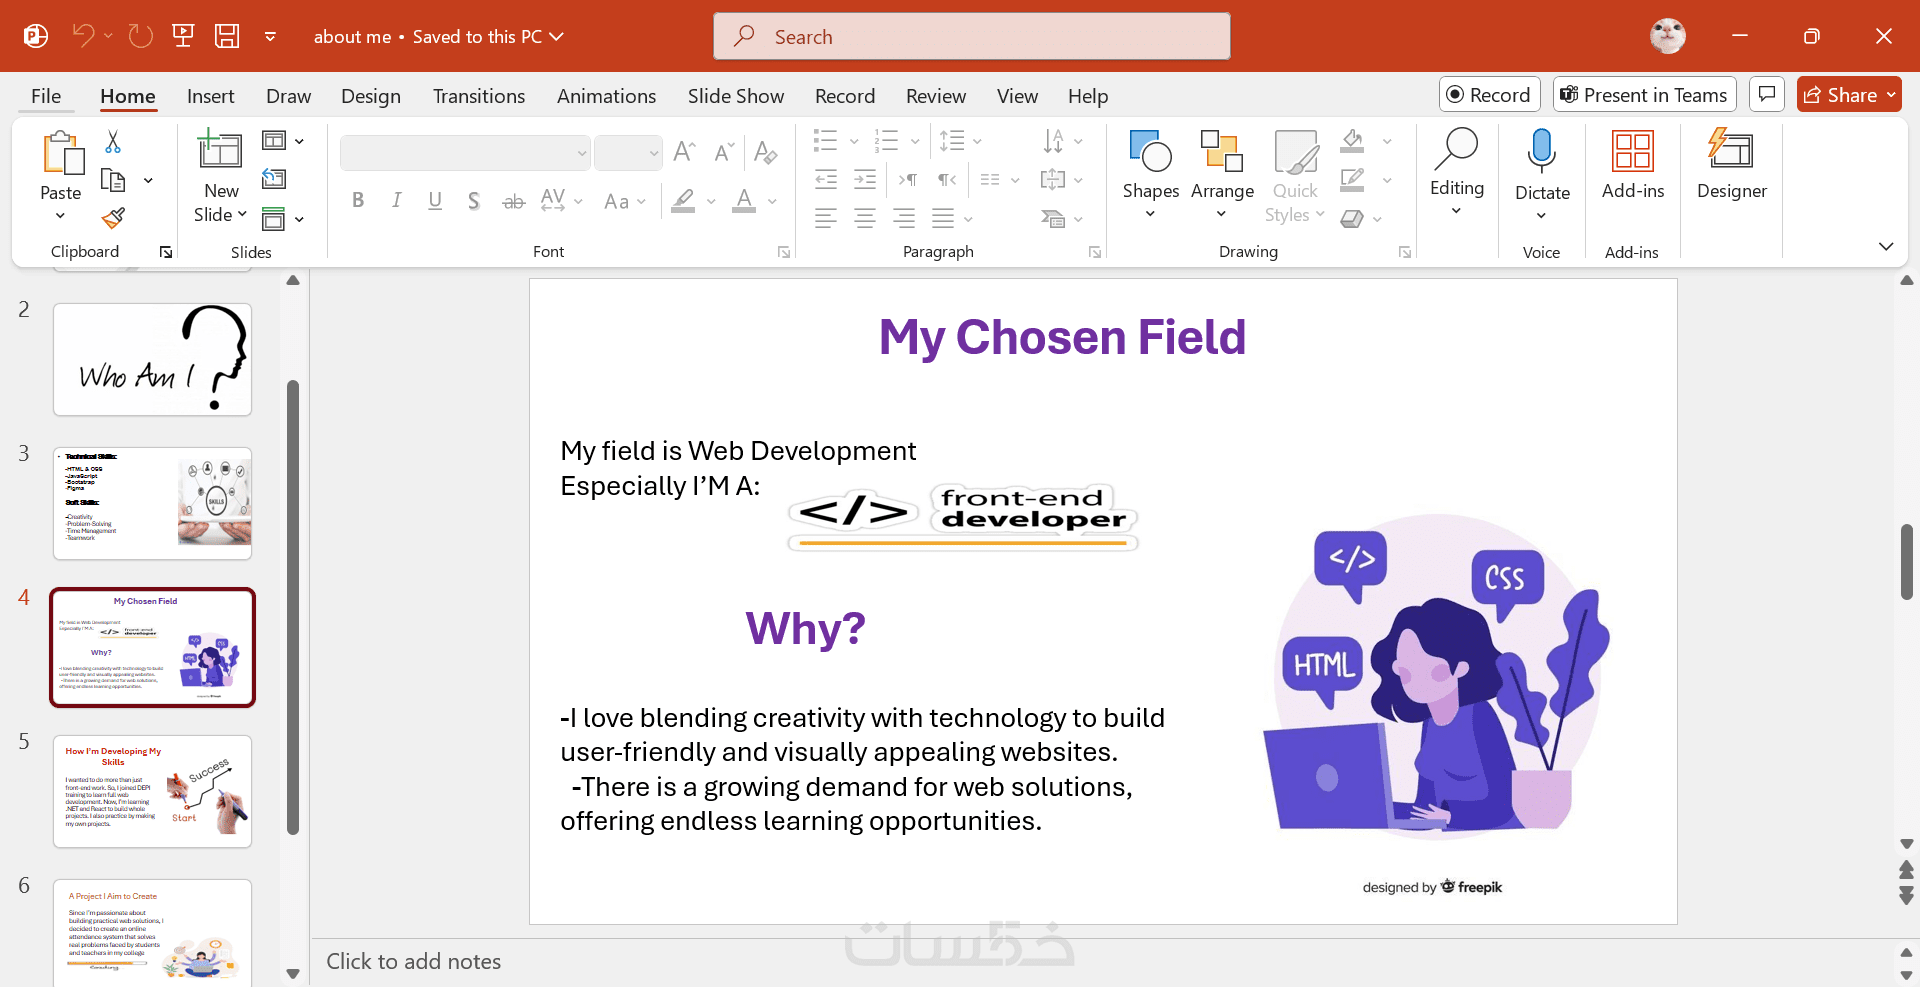This screenshot has width=1920, height=987.
Task: Toggle Bold formatting
Action: click(358, 200)
